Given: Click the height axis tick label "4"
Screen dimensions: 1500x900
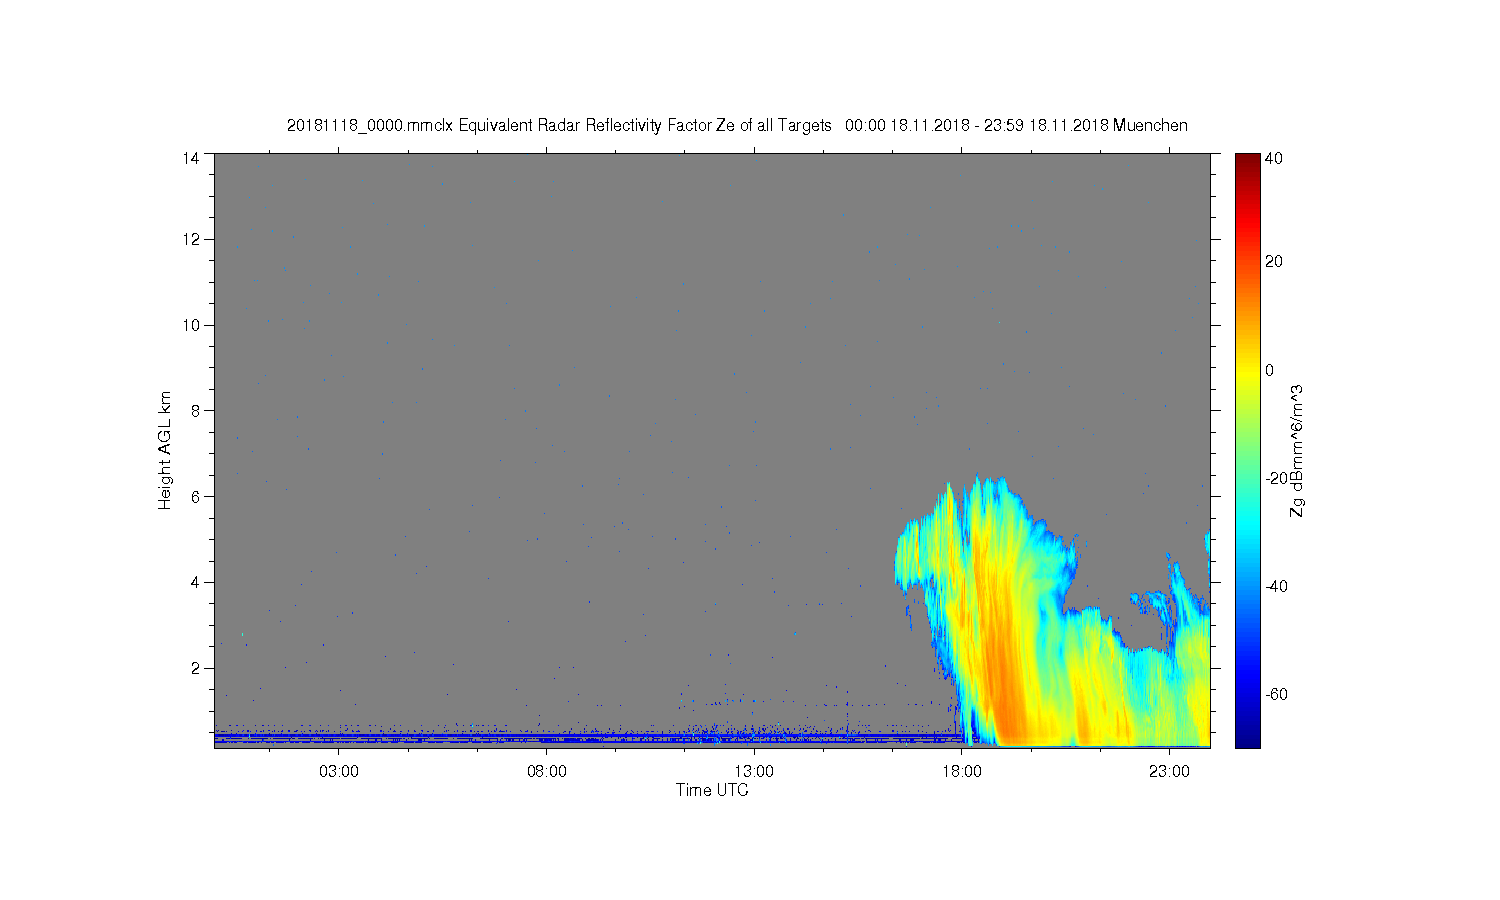Looking at the screenshot, I should point(196,582).
